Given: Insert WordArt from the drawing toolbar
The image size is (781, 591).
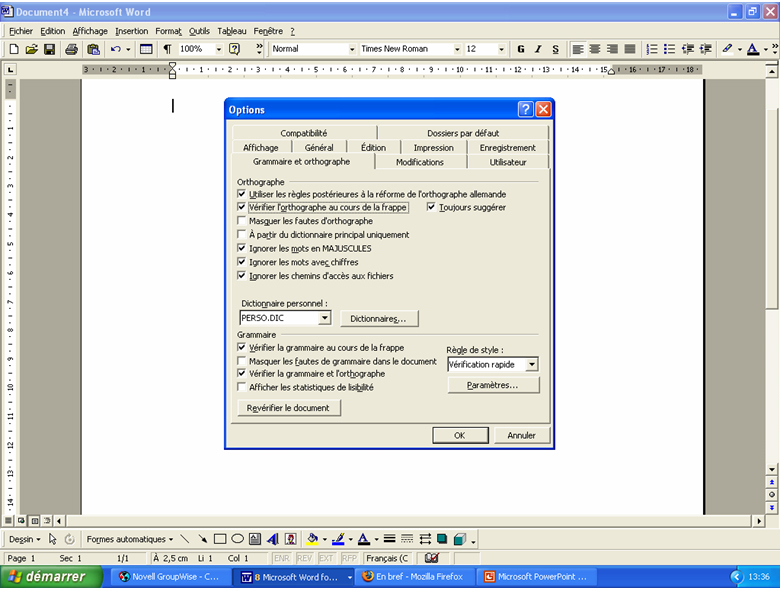Looking at the screenshot, I should [273, 539].
